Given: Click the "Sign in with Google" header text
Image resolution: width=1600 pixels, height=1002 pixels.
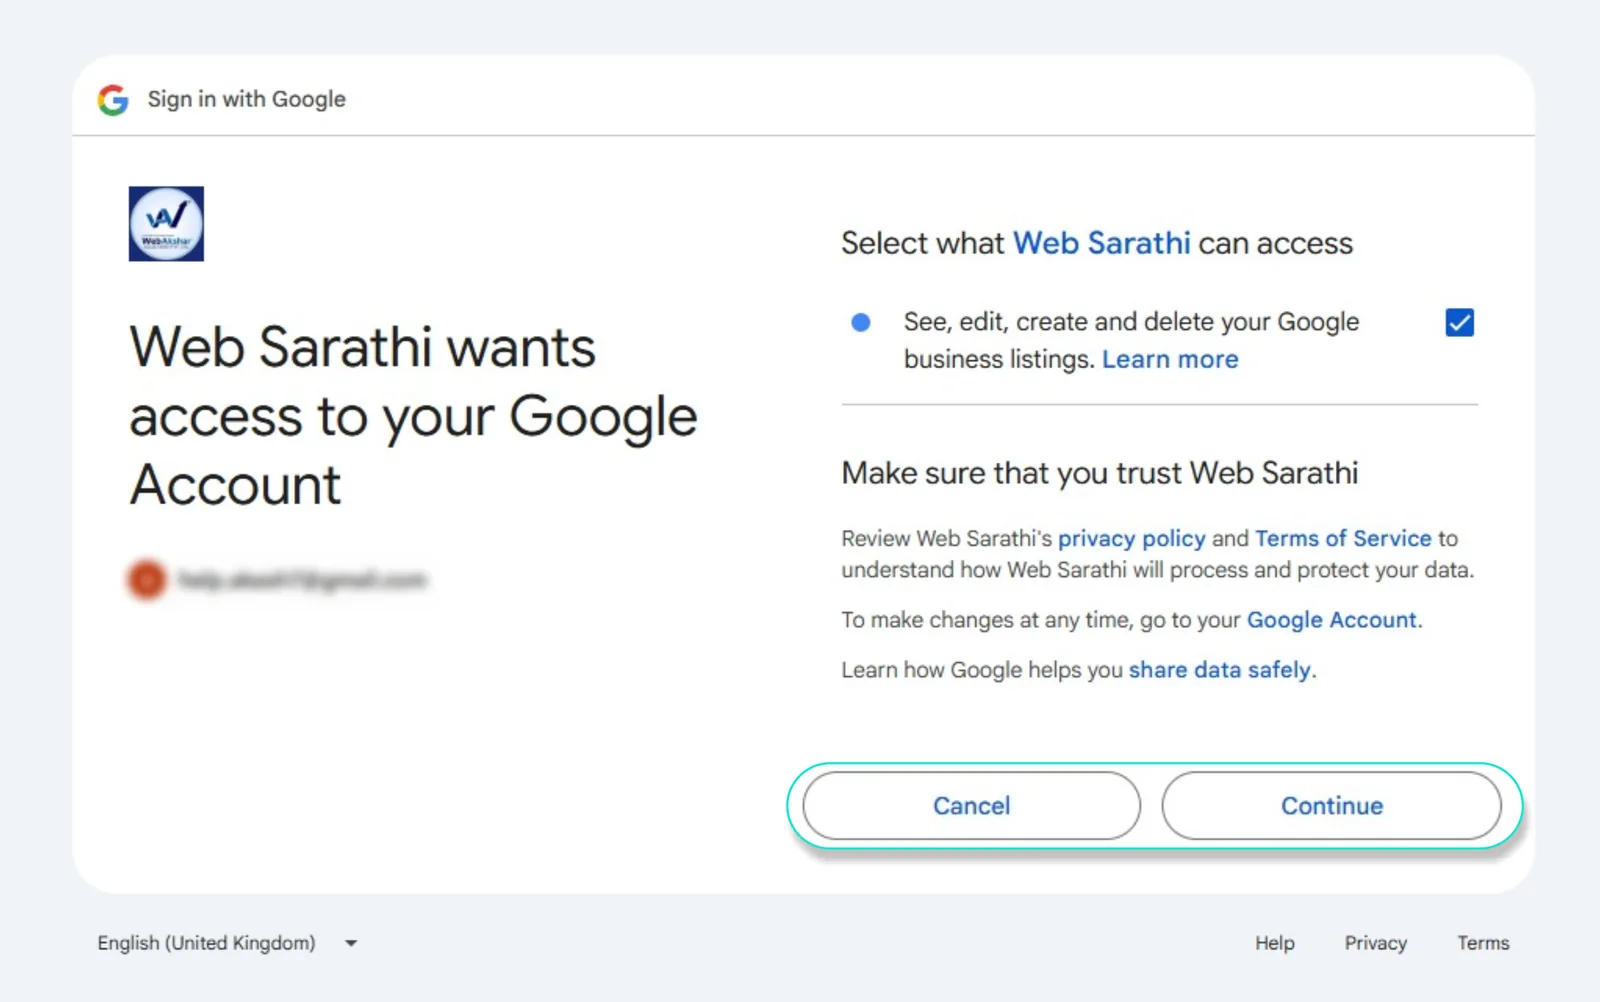Looking at the screenshot, I should point(246,99).
